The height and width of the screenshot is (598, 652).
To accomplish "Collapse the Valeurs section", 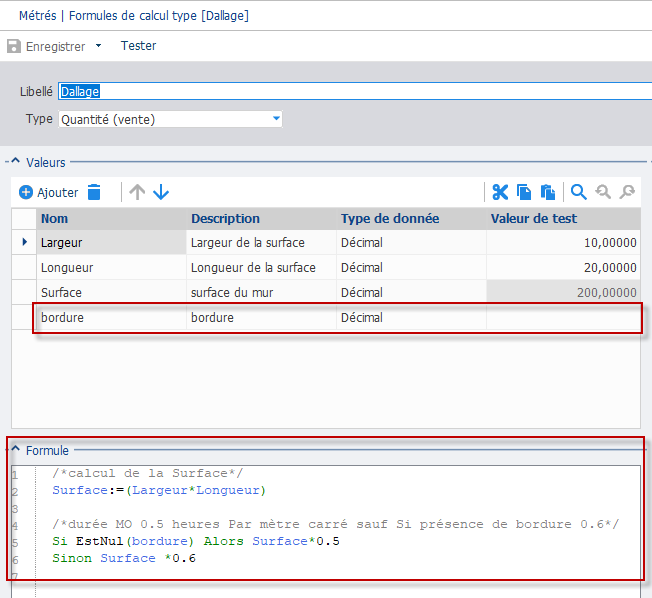I will [15, 161].
